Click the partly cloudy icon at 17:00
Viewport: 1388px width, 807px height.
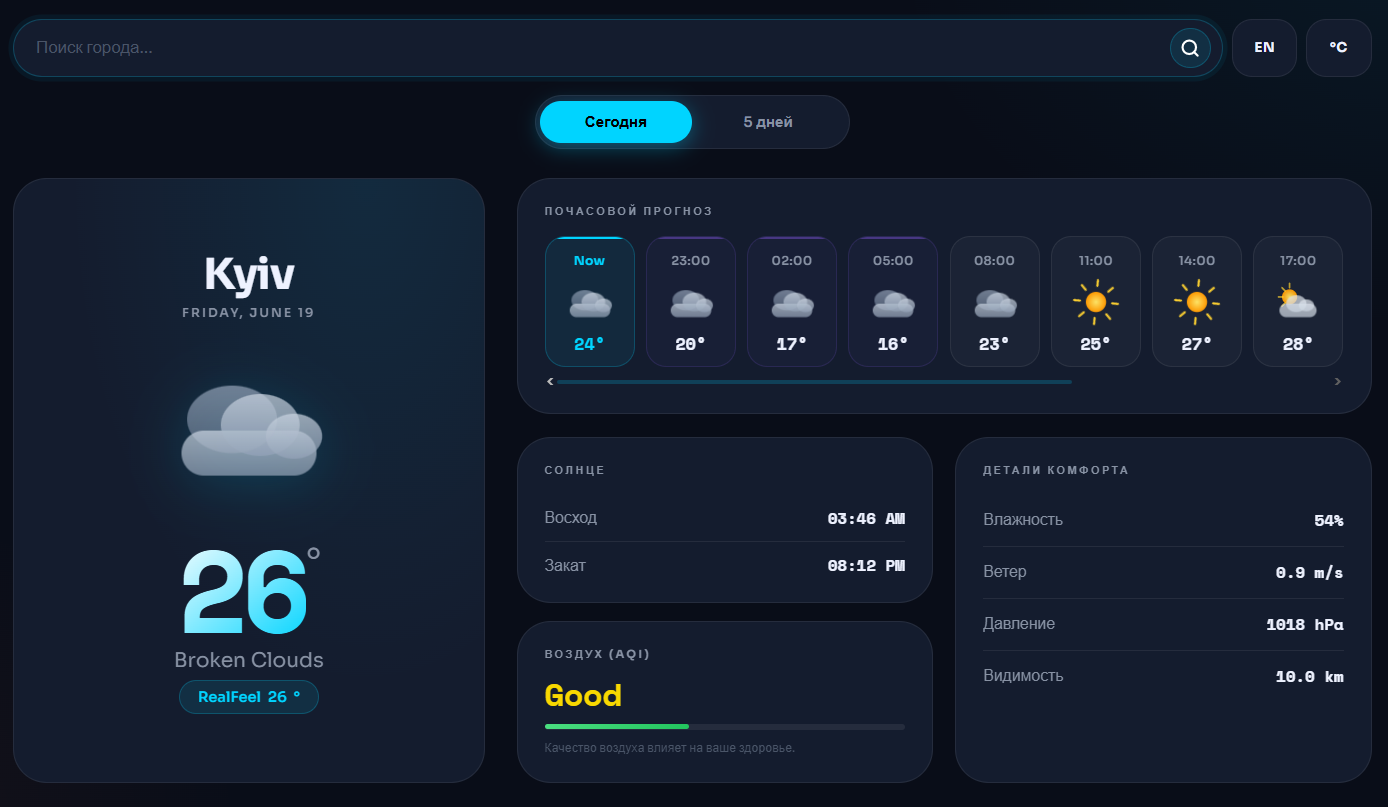1297,302
